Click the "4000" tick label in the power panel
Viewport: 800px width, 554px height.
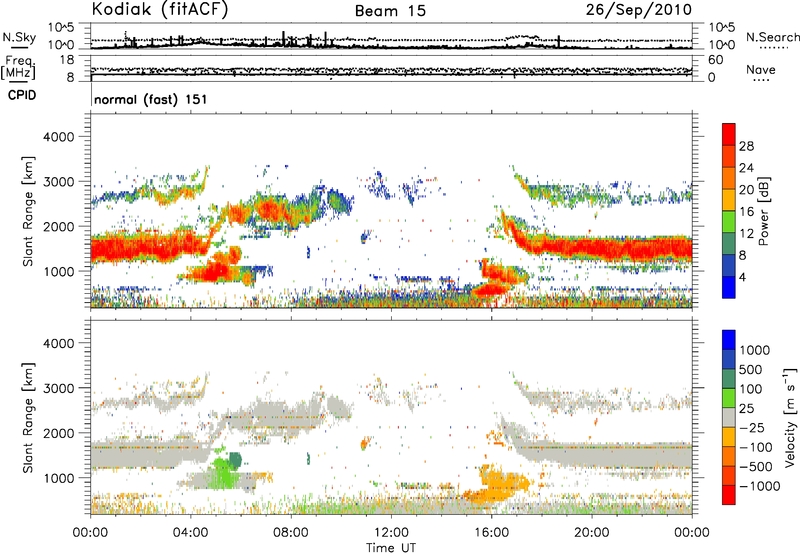click(x=59, y=137)
